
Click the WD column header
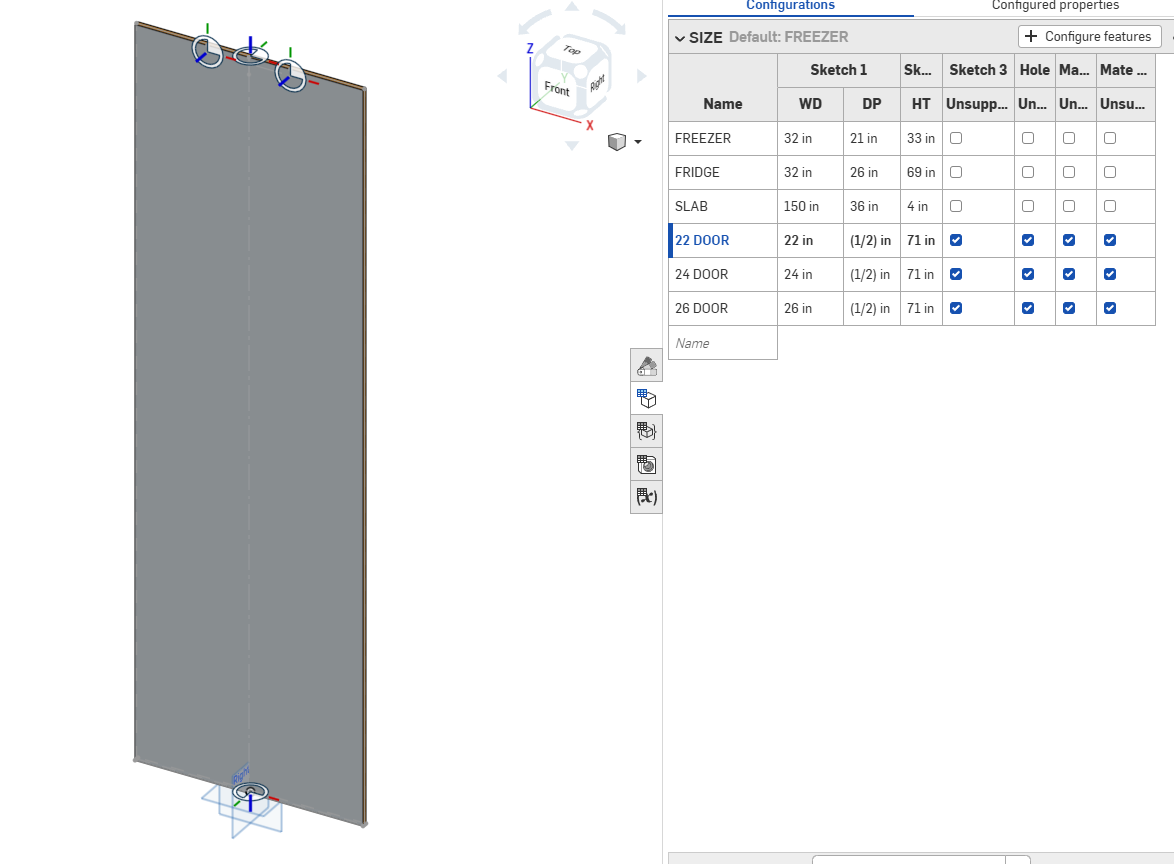[810, 104]
